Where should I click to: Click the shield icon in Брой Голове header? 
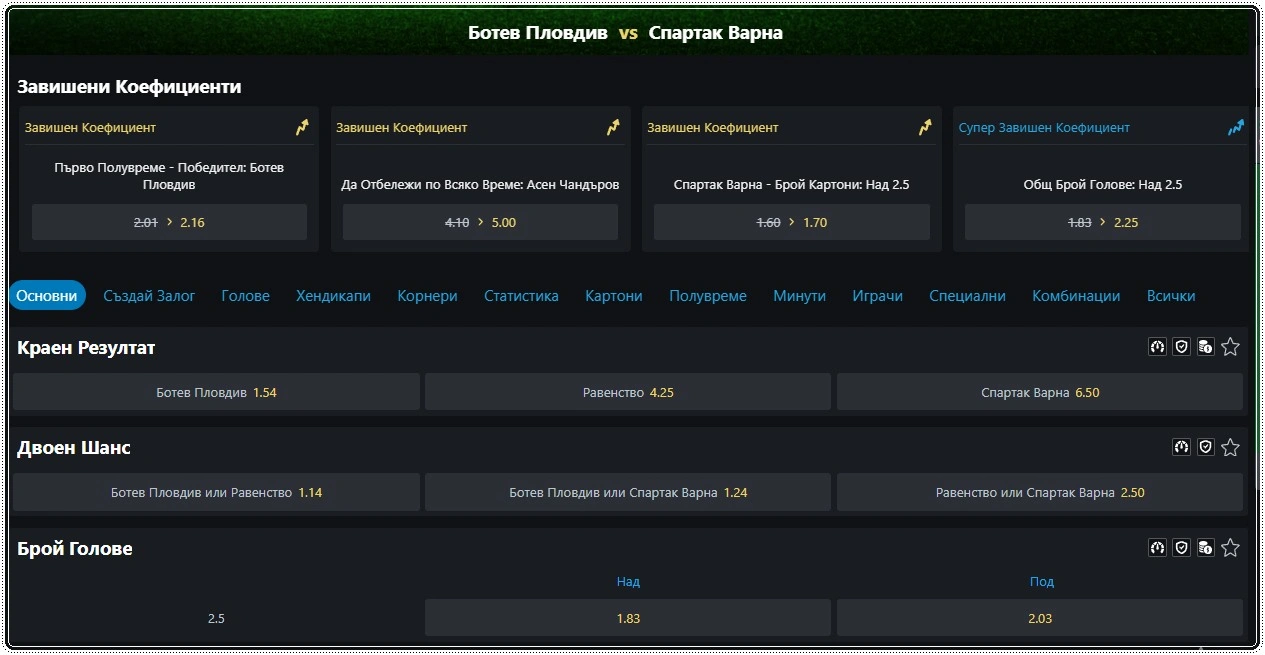[x=1181, y=547]
